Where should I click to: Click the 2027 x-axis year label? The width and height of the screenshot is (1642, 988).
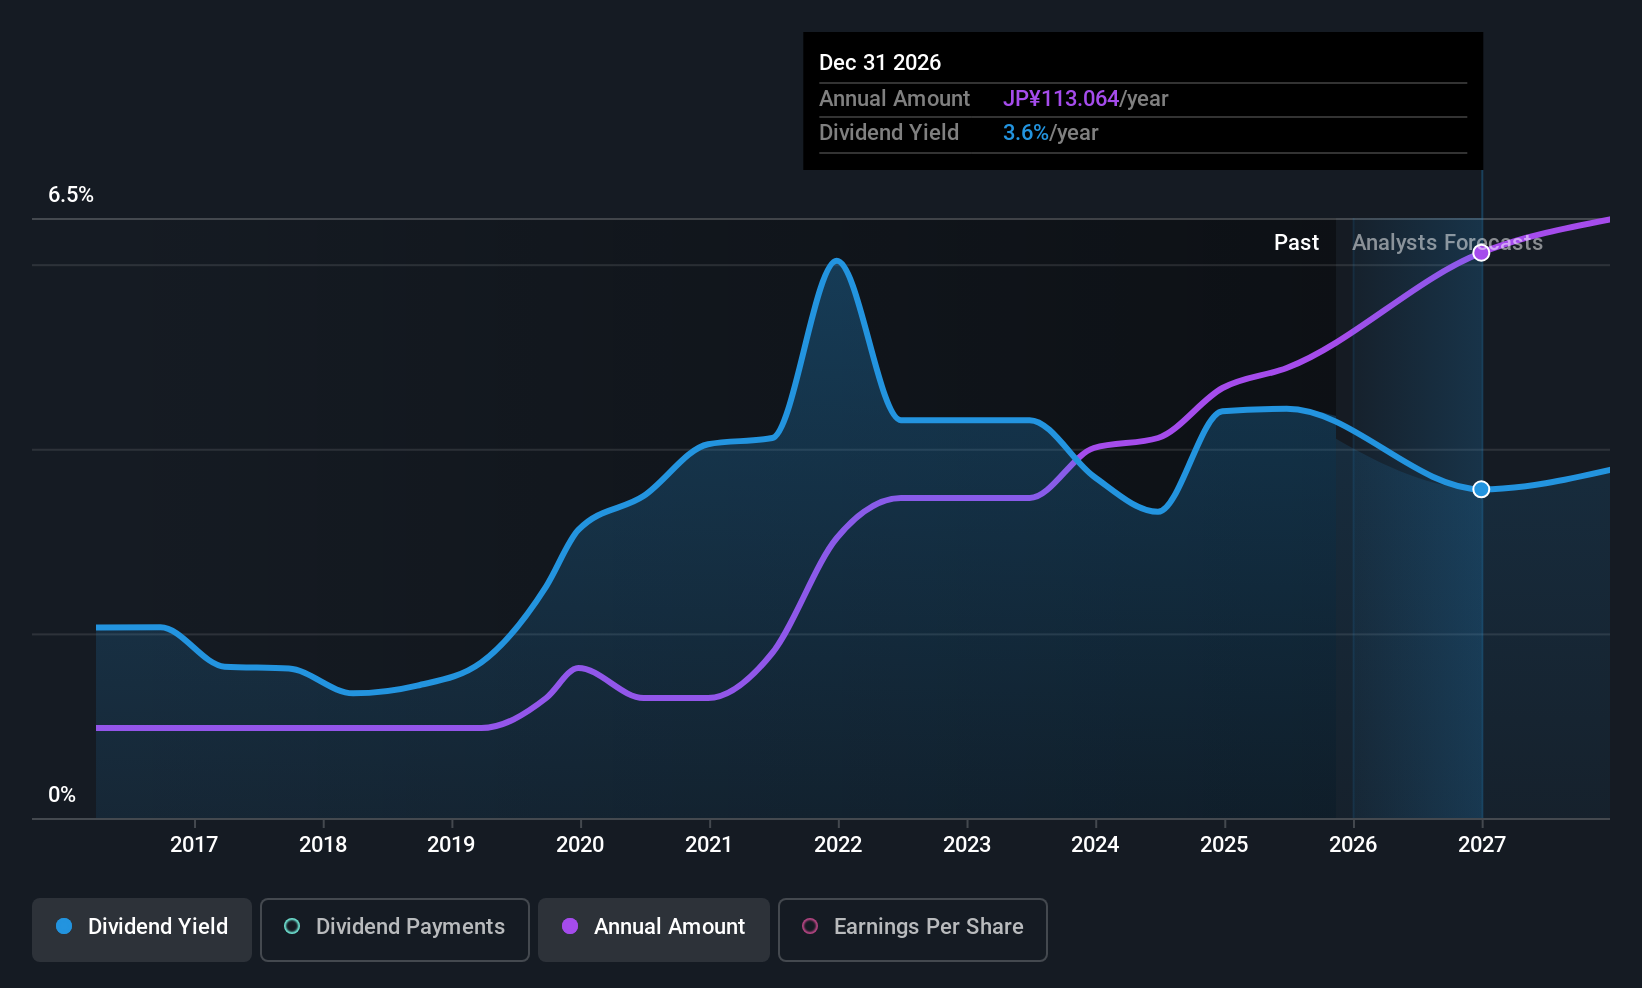pyautogui.click(x=1481, y=845)
